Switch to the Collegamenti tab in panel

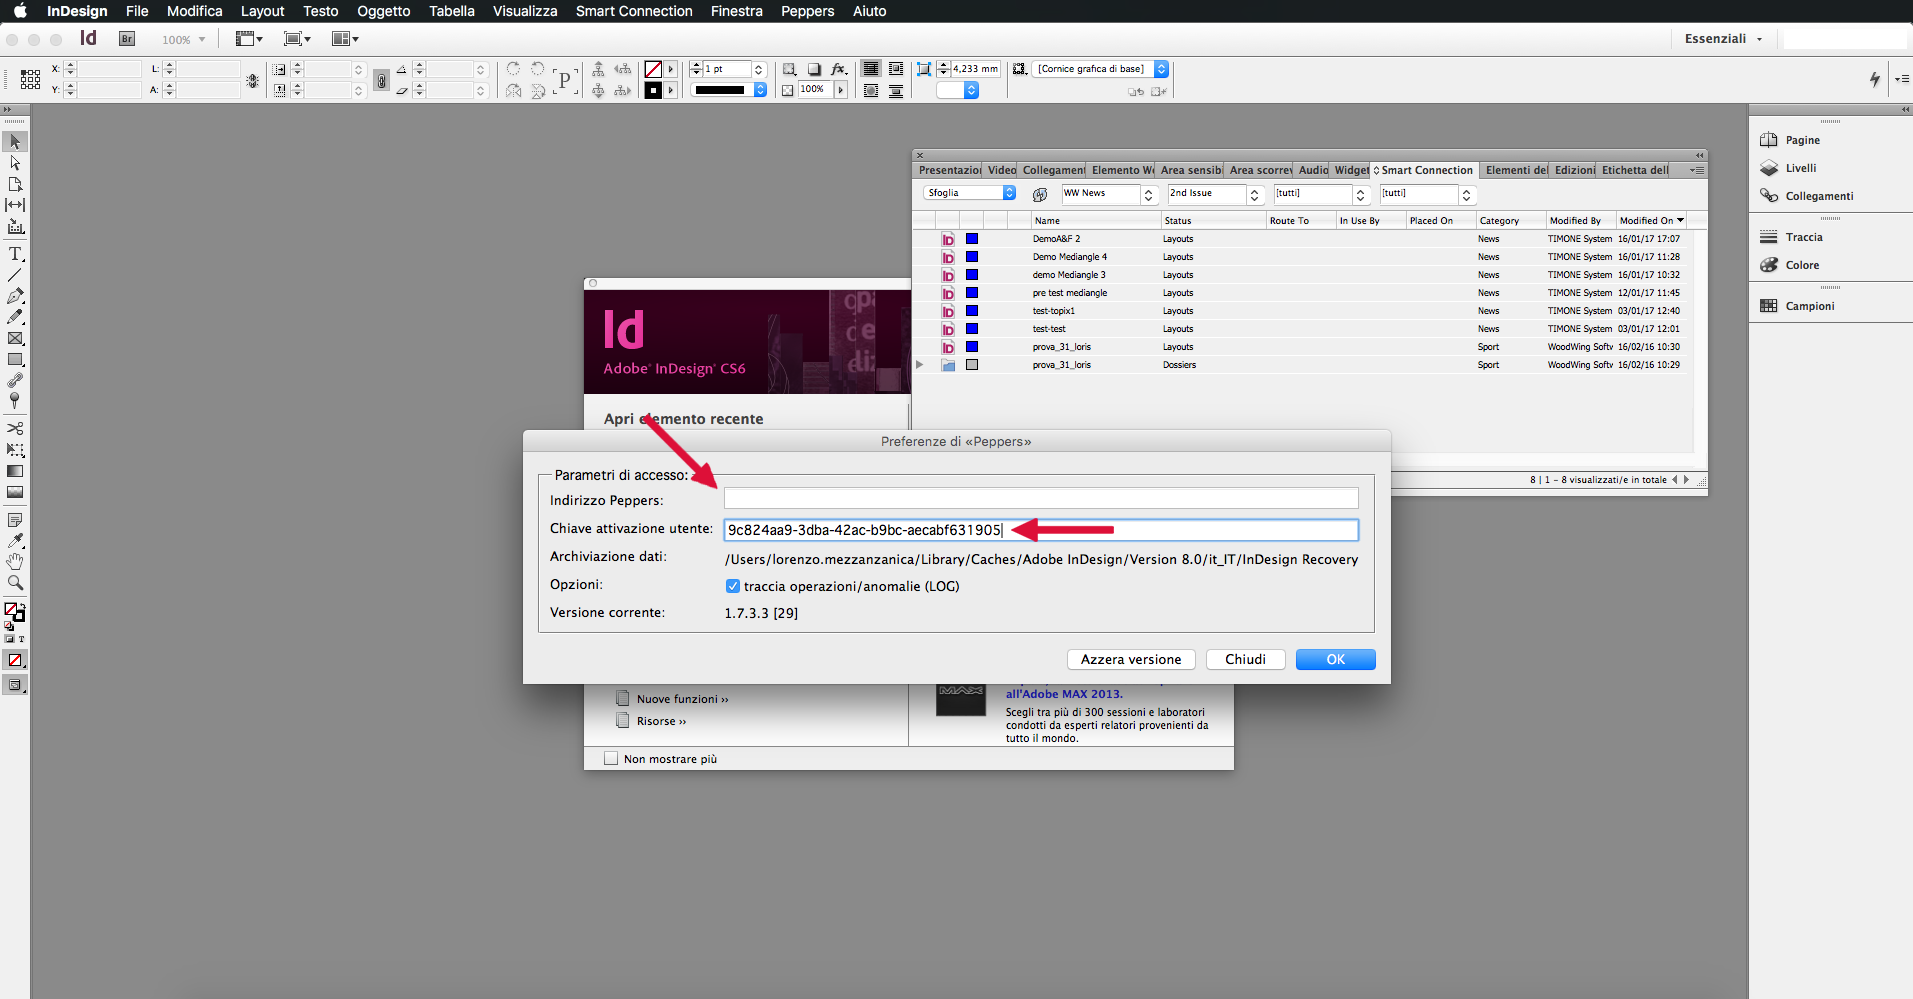(1053, 170)
